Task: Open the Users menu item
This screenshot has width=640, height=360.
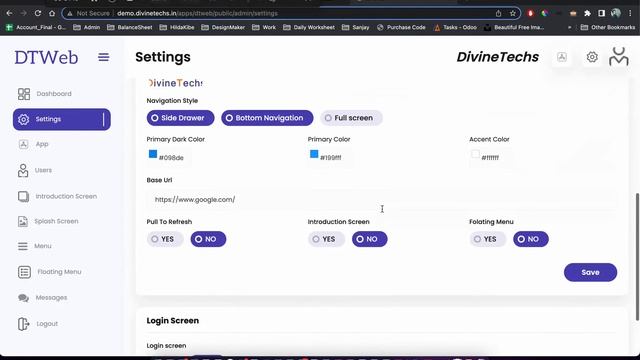Action: [x=43, y=170]
